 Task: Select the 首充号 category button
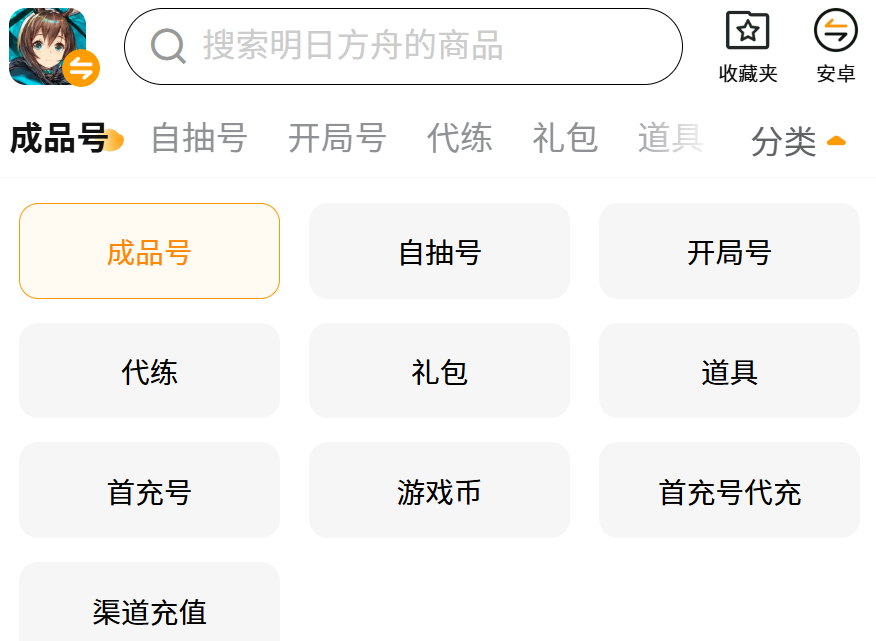pos(149,490)
